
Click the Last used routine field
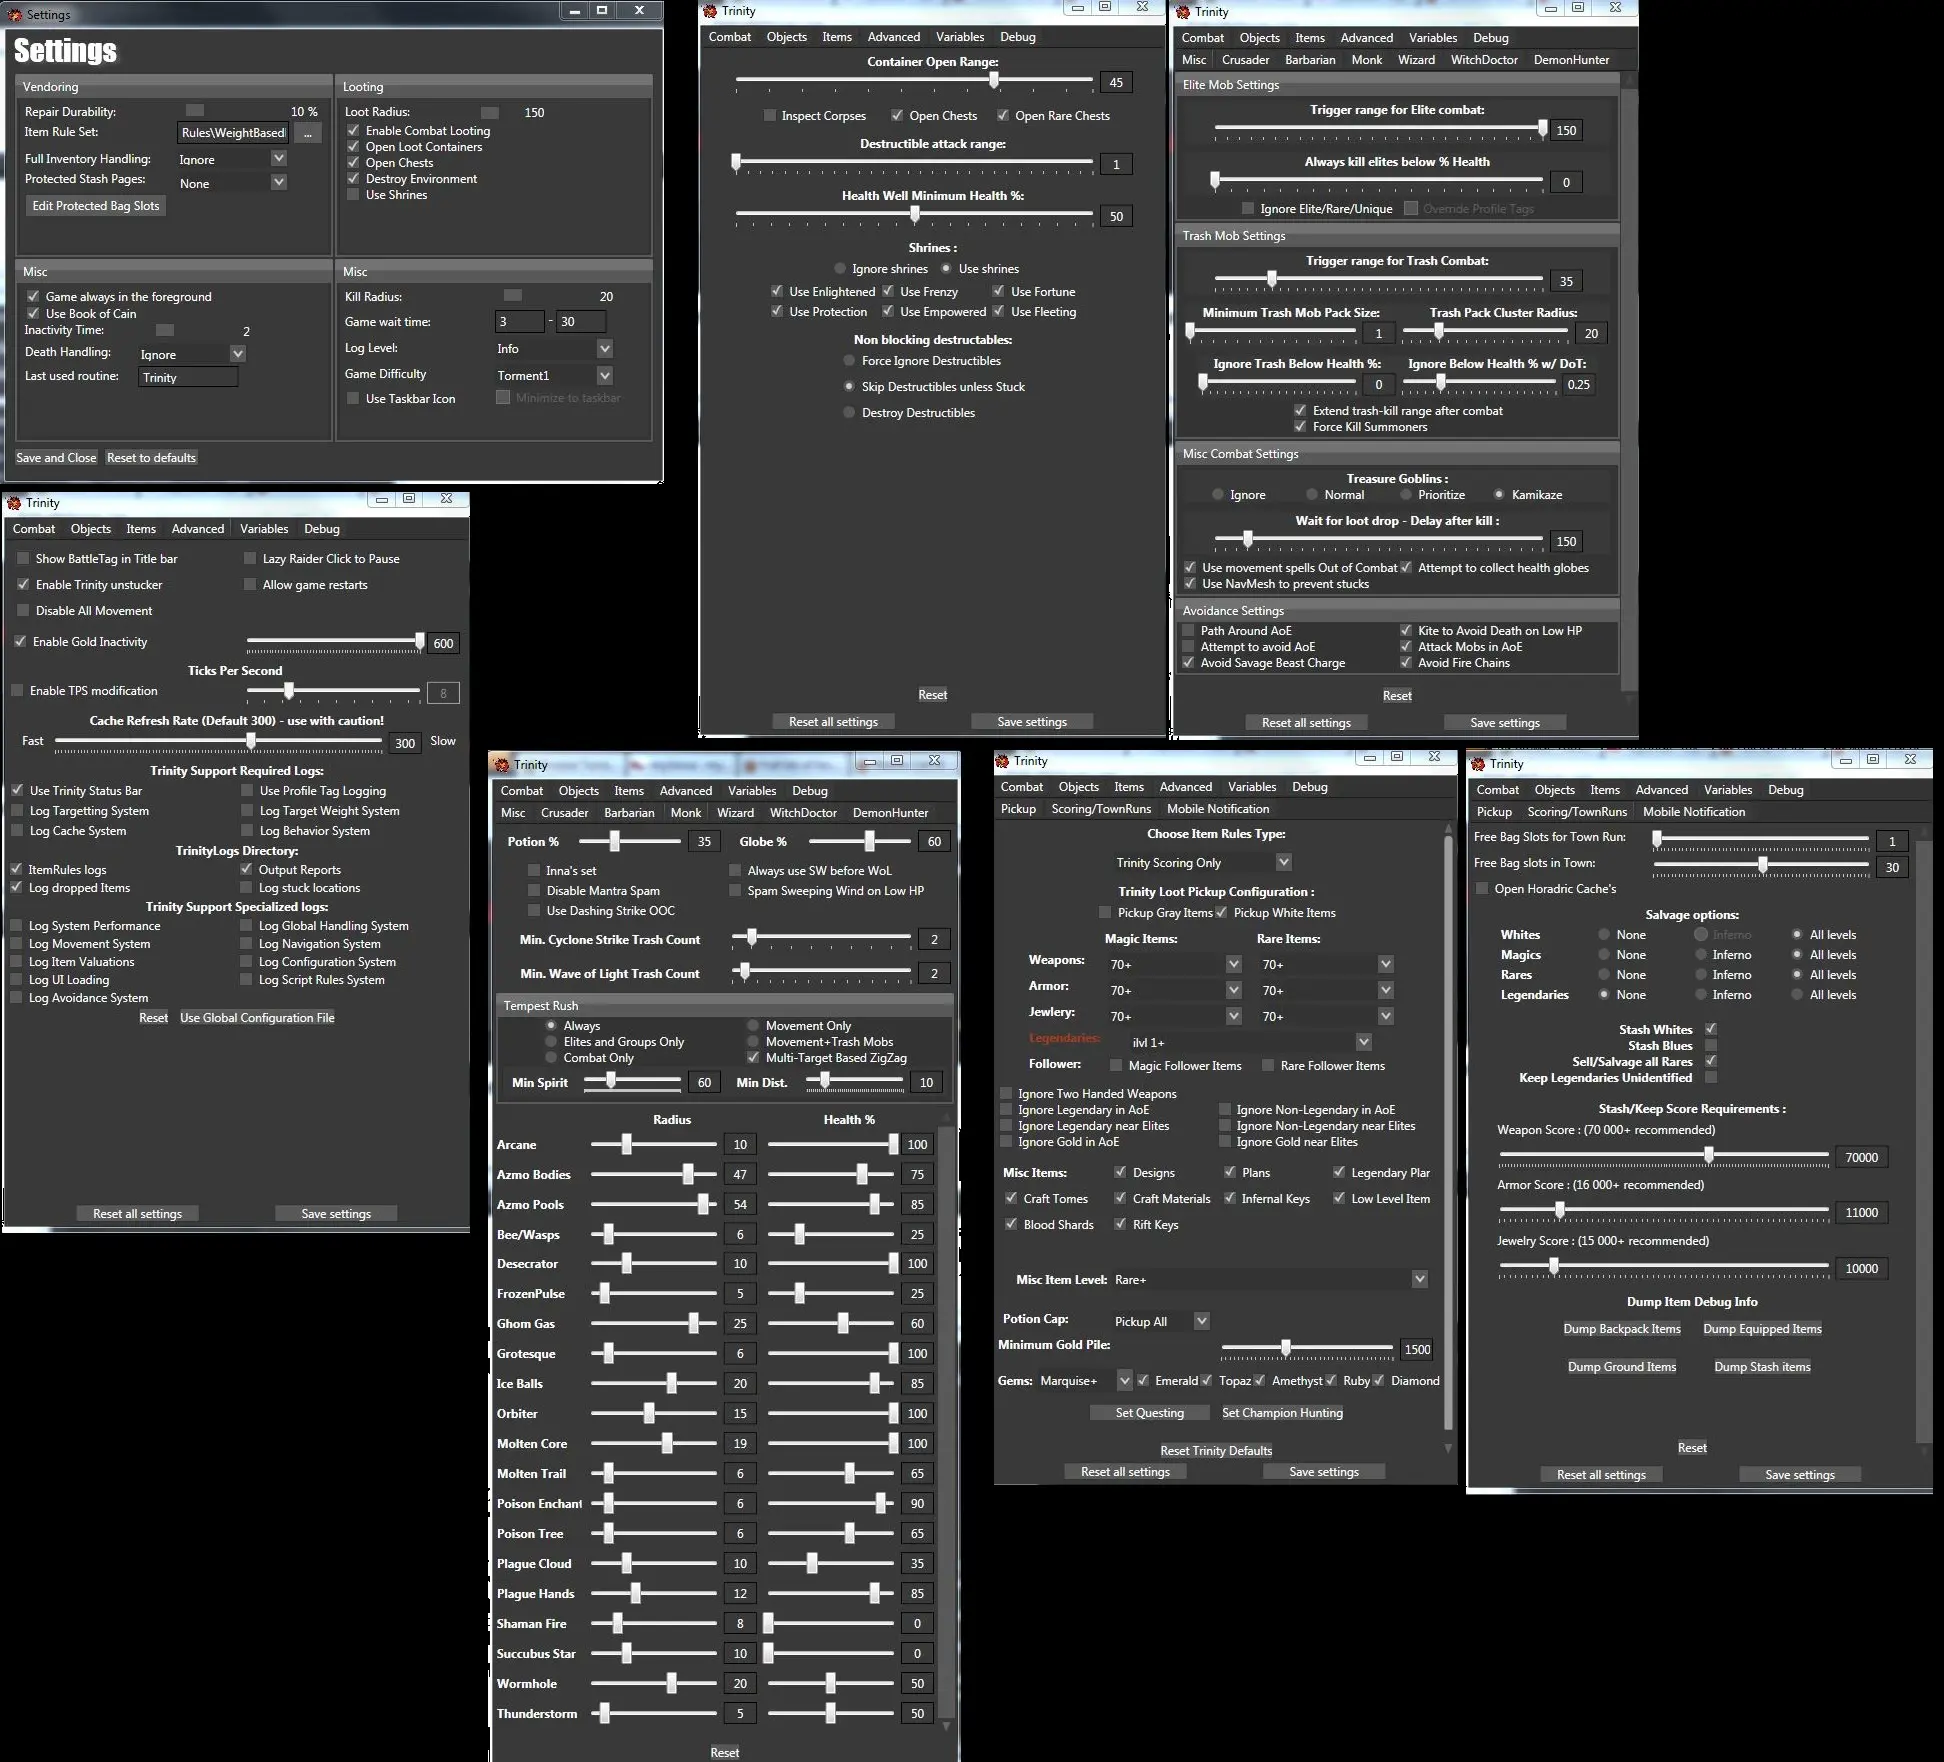(x=188, y=377)
